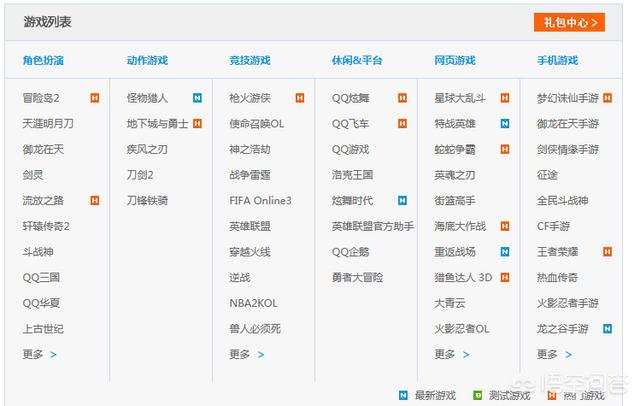Select QQ企鹅 in the list
The height and width of the screenshot is (406, 640).
350,252
